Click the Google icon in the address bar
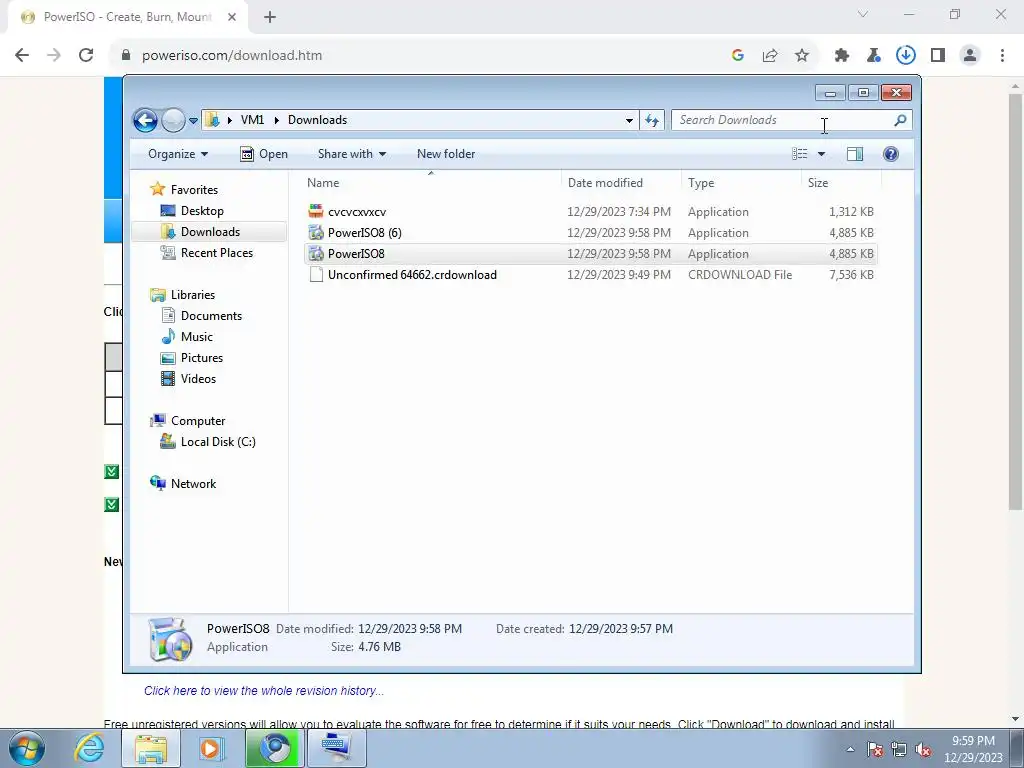 click(738, 56)
